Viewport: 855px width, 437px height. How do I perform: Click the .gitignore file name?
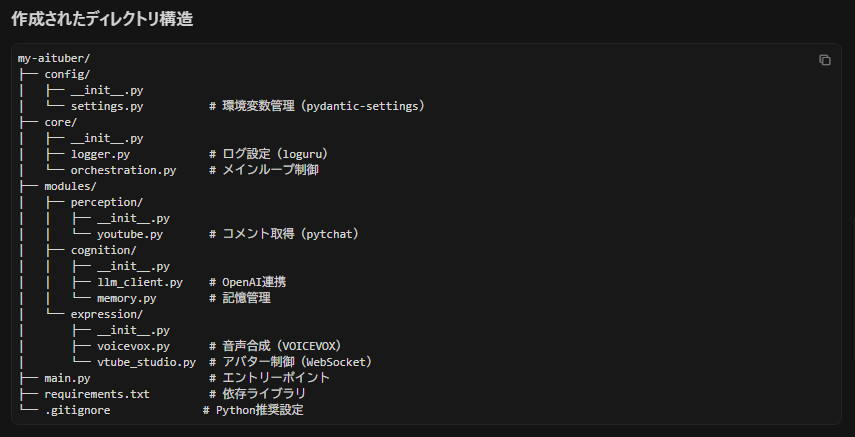coord(78,410)
